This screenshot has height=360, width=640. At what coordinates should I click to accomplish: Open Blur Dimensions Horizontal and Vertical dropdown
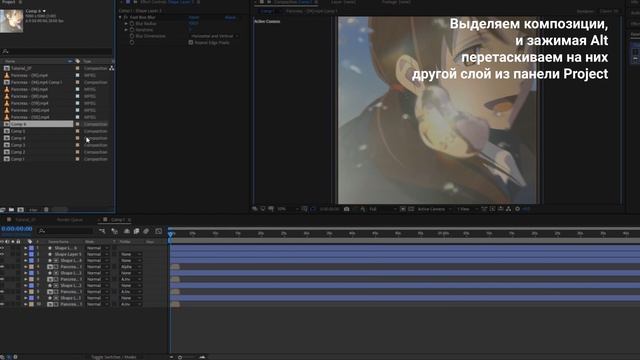215,36
